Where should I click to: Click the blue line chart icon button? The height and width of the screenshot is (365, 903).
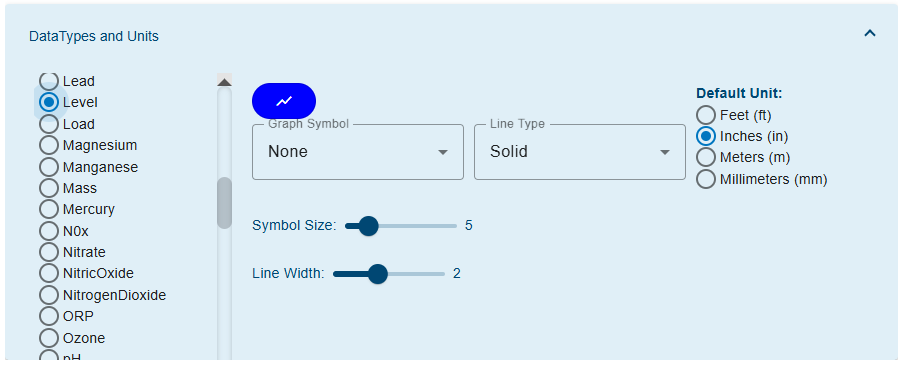click(284, 101)
